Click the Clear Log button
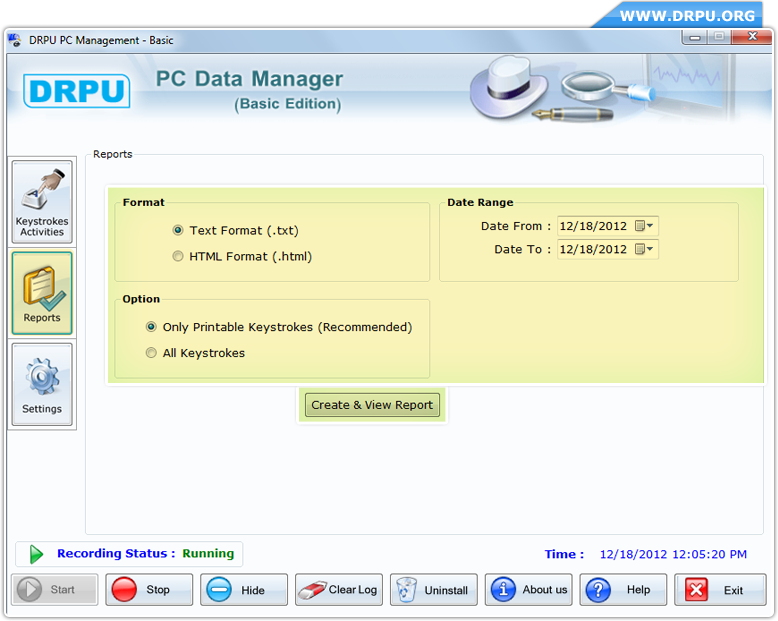 pyautogui.click(x=339, y=590)
